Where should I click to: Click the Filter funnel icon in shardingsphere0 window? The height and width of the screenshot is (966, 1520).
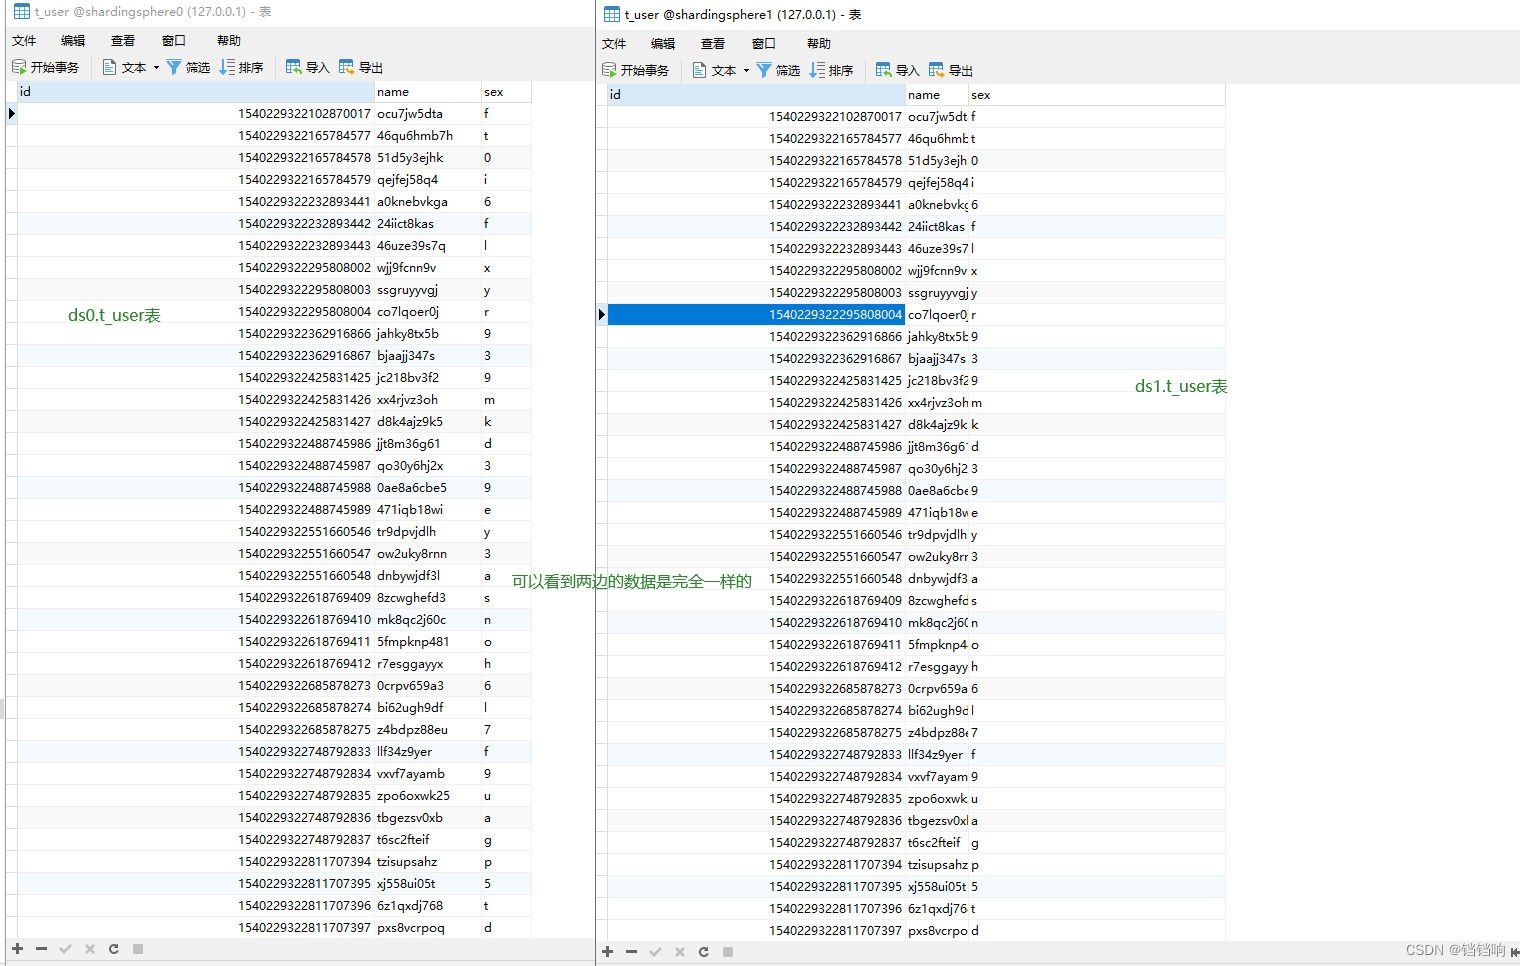[174, 67]
